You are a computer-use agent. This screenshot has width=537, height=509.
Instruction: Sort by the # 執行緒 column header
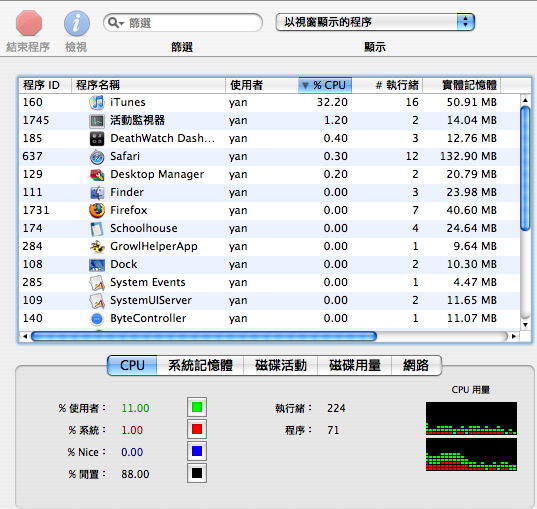click(387, 85)
